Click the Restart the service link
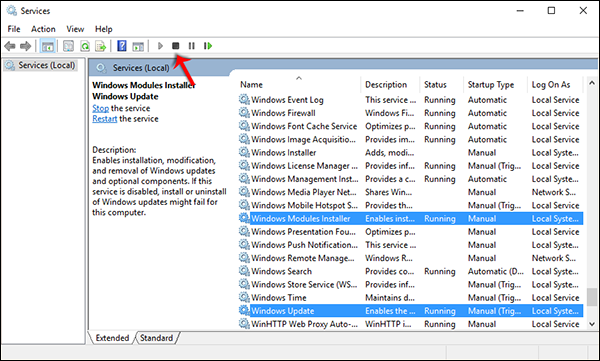This screenshot has height=361, width=600. point(104,119)
